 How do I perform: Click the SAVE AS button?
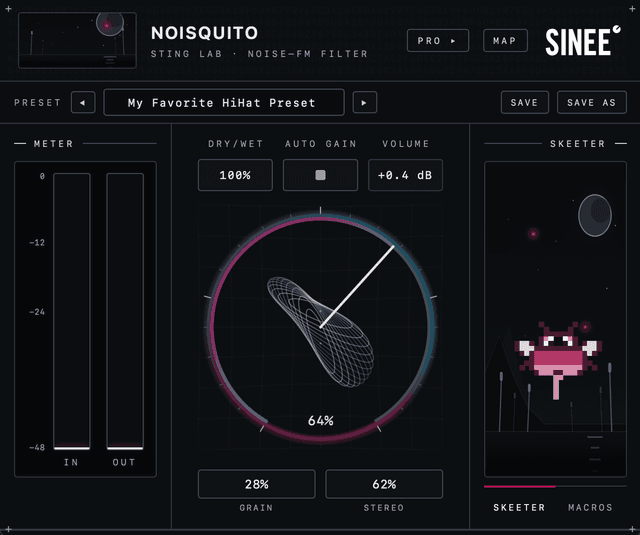[591, 102]
